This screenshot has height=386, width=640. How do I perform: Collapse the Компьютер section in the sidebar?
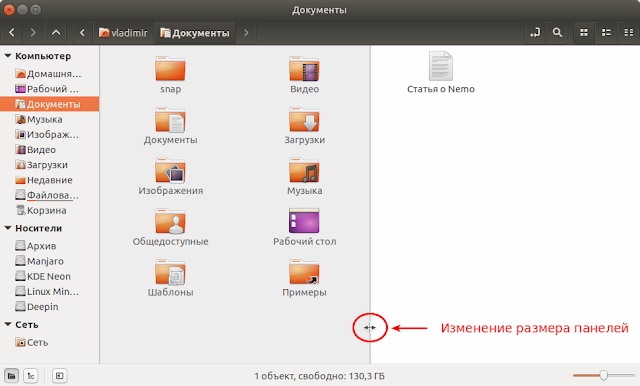8,56
